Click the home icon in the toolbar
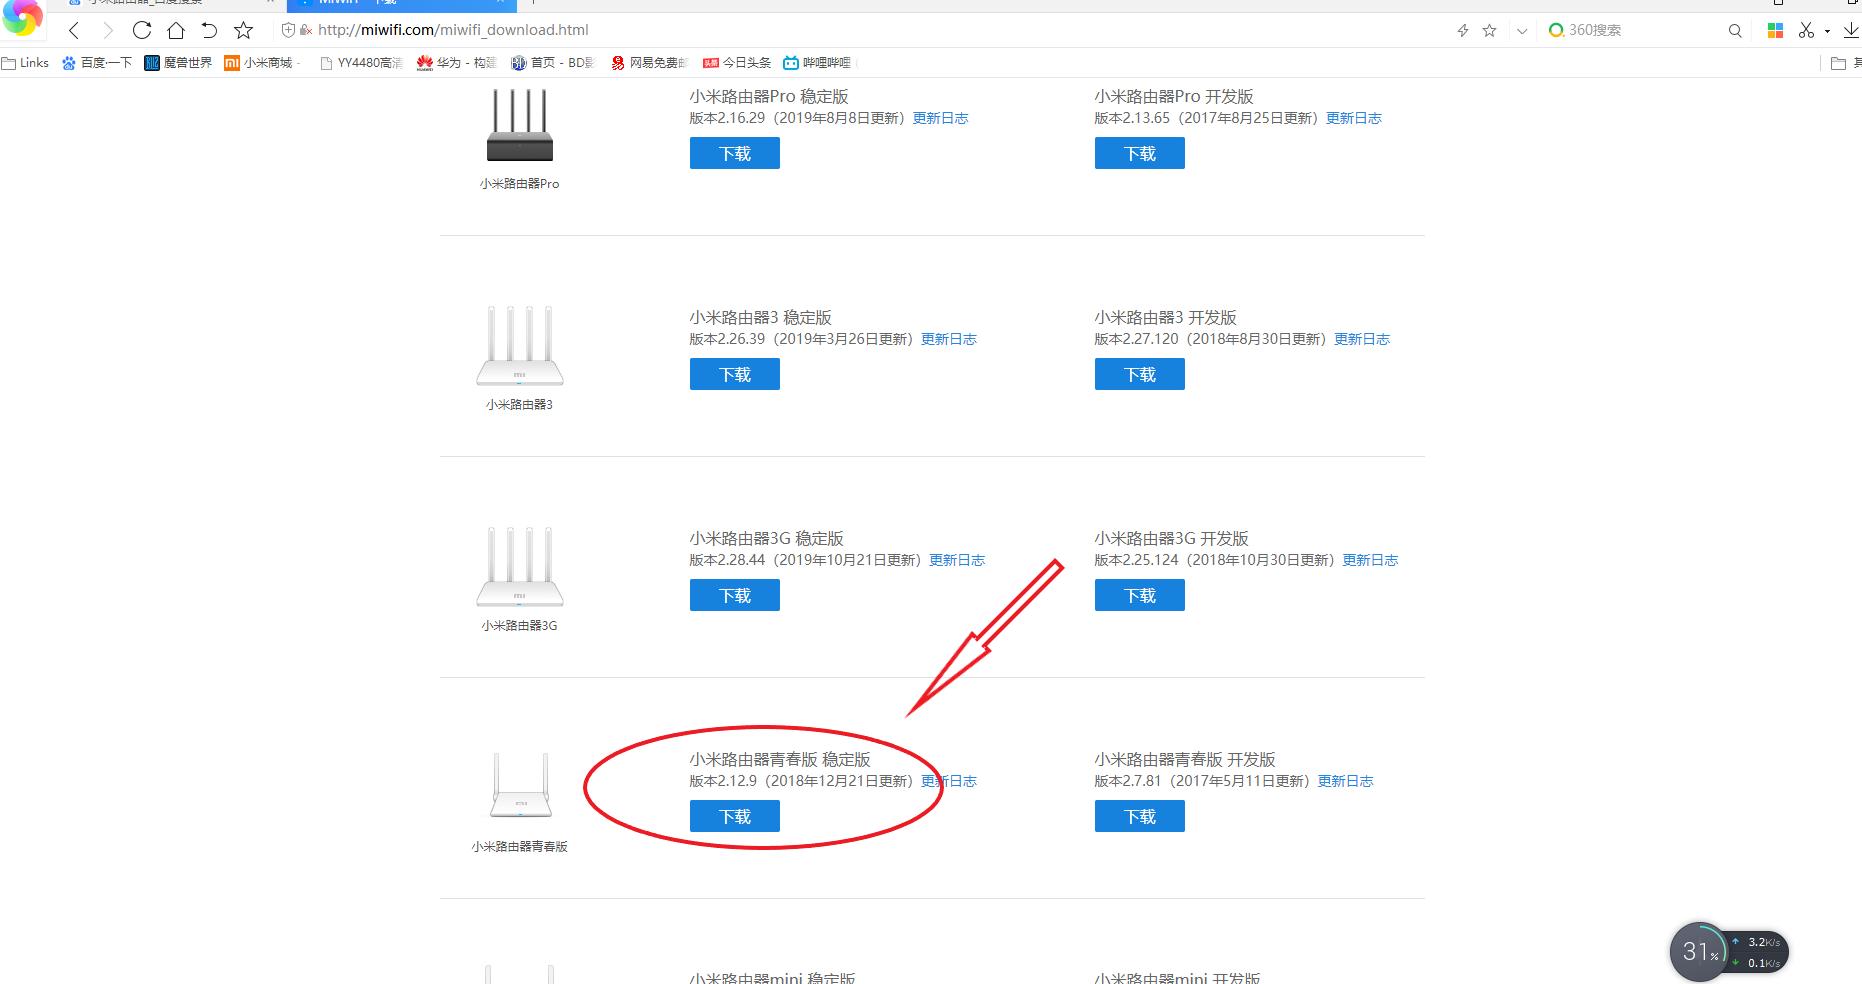 pos(176,30)
